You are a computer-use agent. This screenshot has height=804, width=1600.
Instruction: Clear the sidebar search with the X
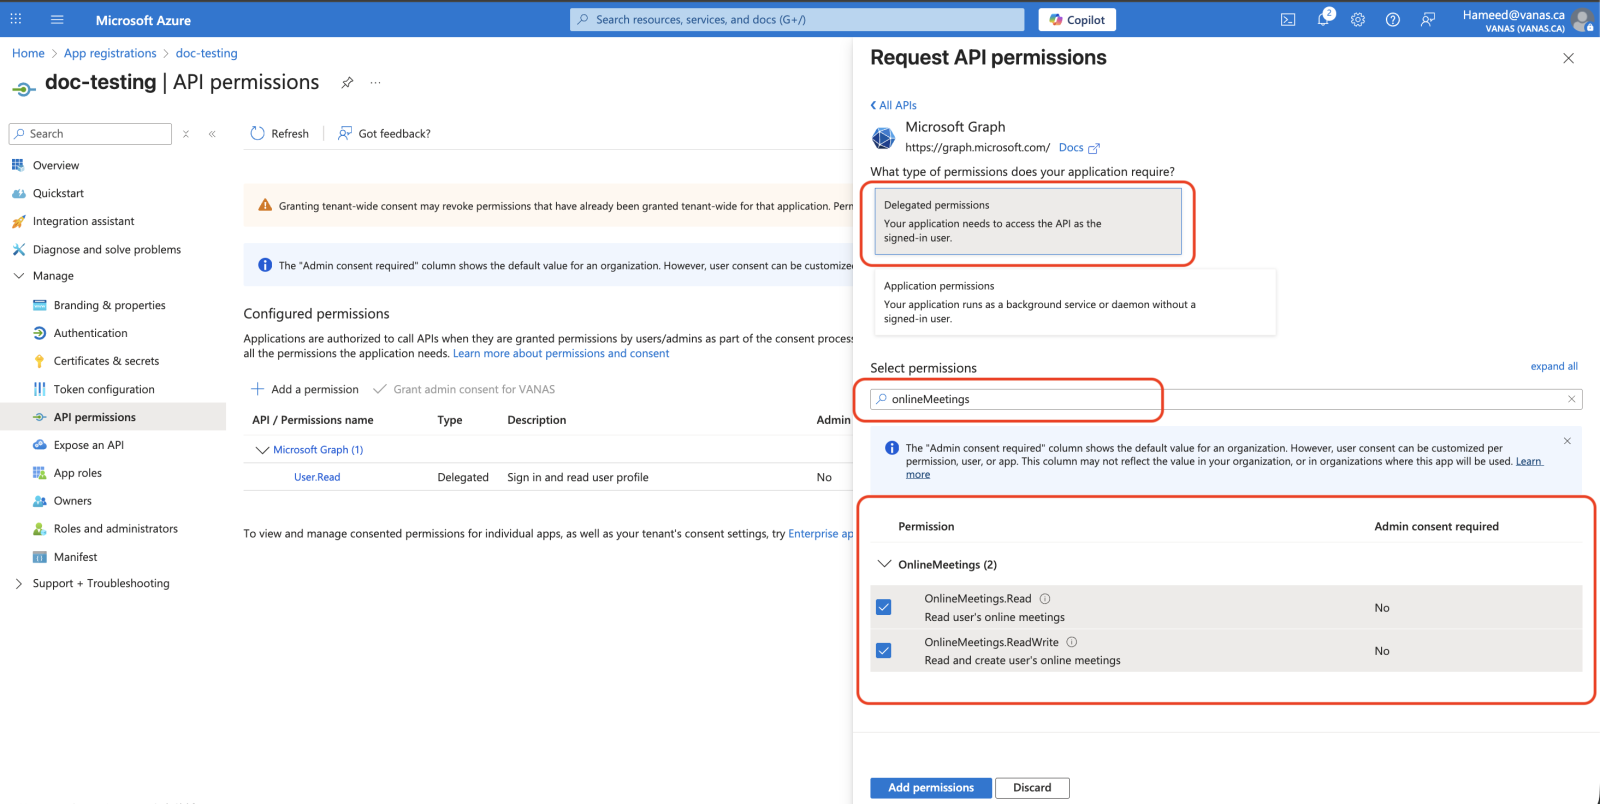point(186,134)
